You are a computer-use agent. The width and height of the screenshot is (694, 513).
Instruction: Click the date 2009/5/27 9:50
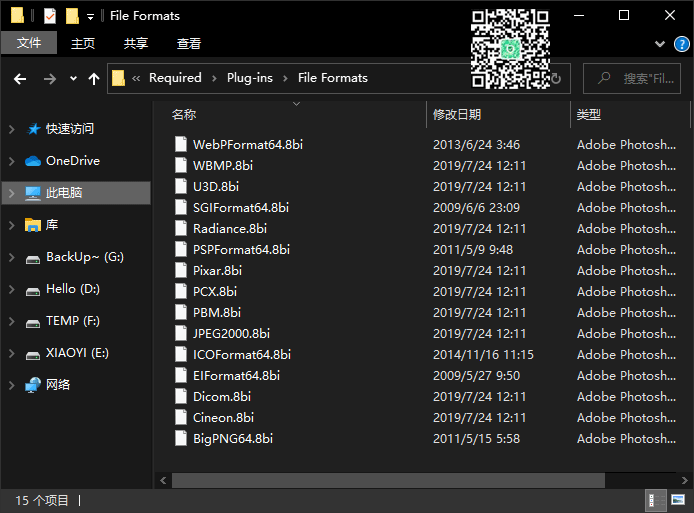[x=476, y=375]
